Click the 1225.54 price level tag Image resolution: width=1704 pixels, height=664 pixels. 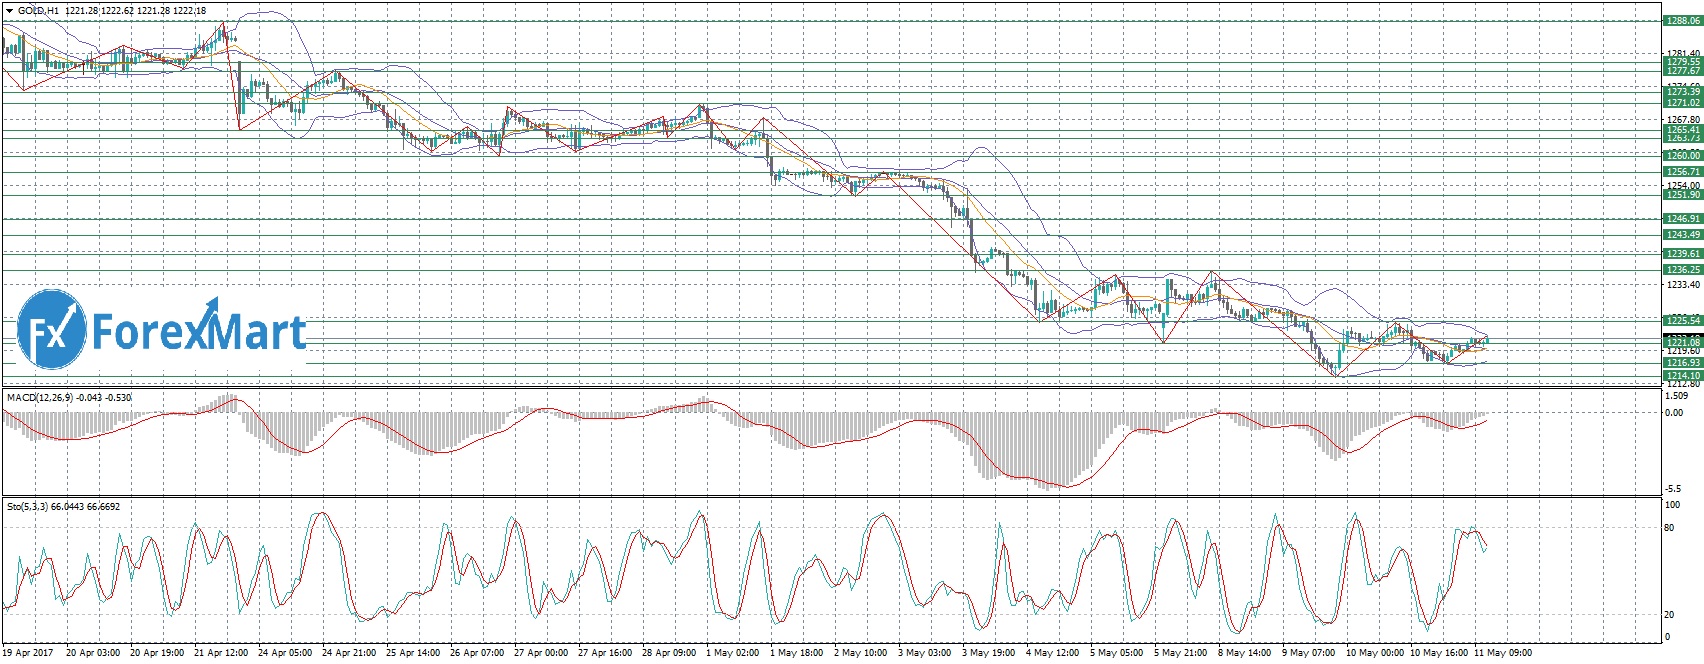coord(1682,320)
